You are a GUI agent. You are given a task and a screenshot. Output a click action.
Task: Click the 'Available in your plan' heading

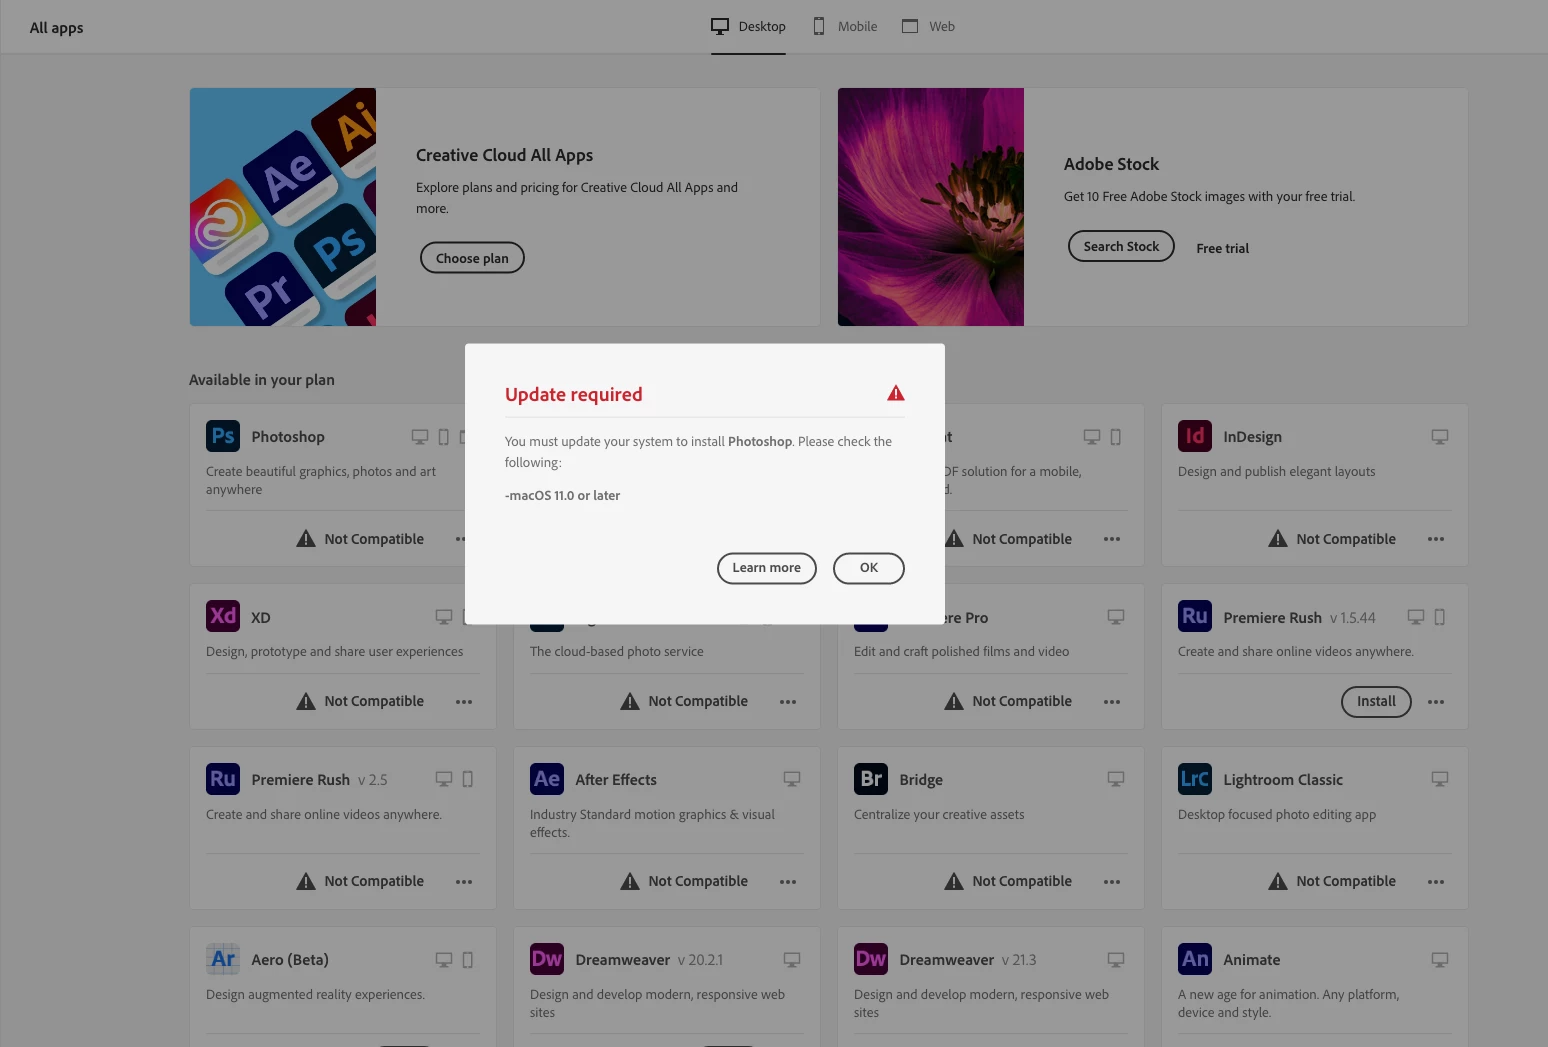(262, 380)
